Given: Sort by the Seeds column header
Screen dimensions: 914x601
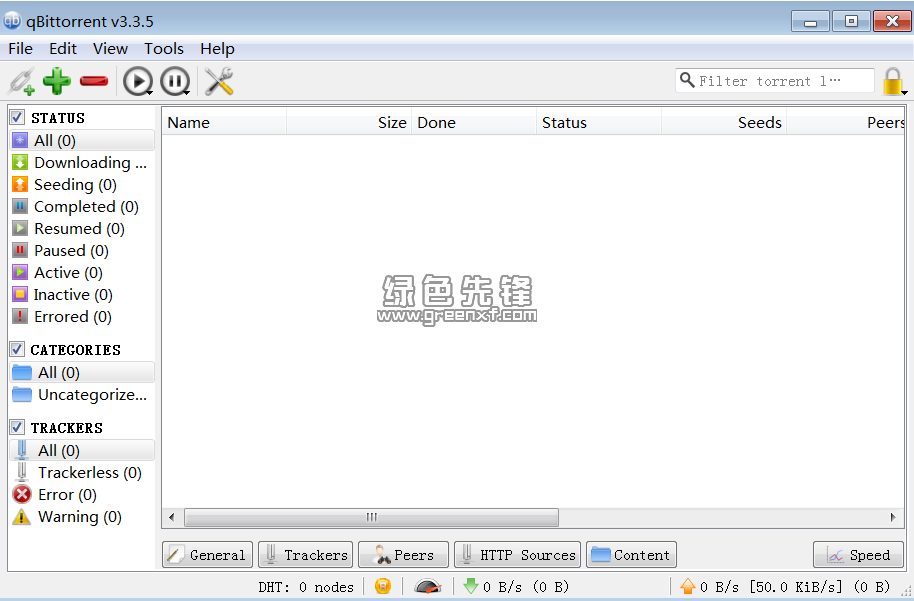Looking at the screenshot, I should [724, 122].
